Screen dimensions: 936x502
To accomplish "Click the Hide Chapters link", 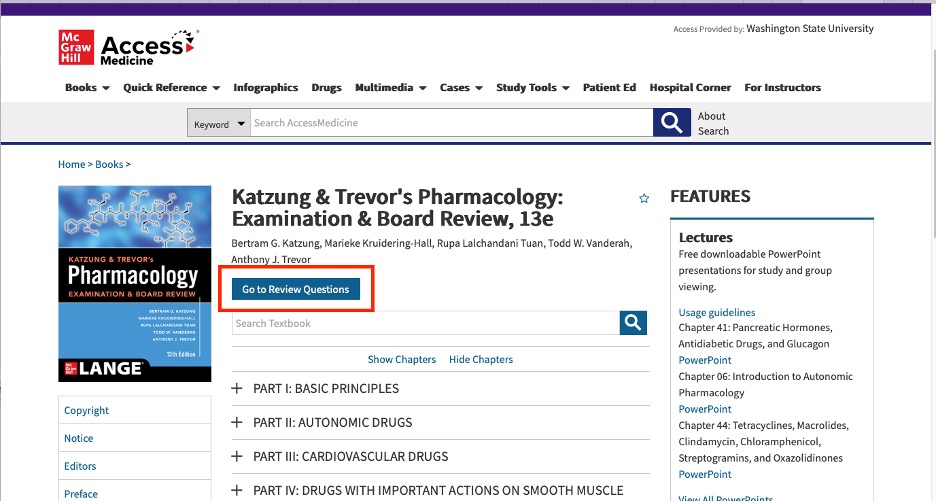I will [x=481, y=359].
